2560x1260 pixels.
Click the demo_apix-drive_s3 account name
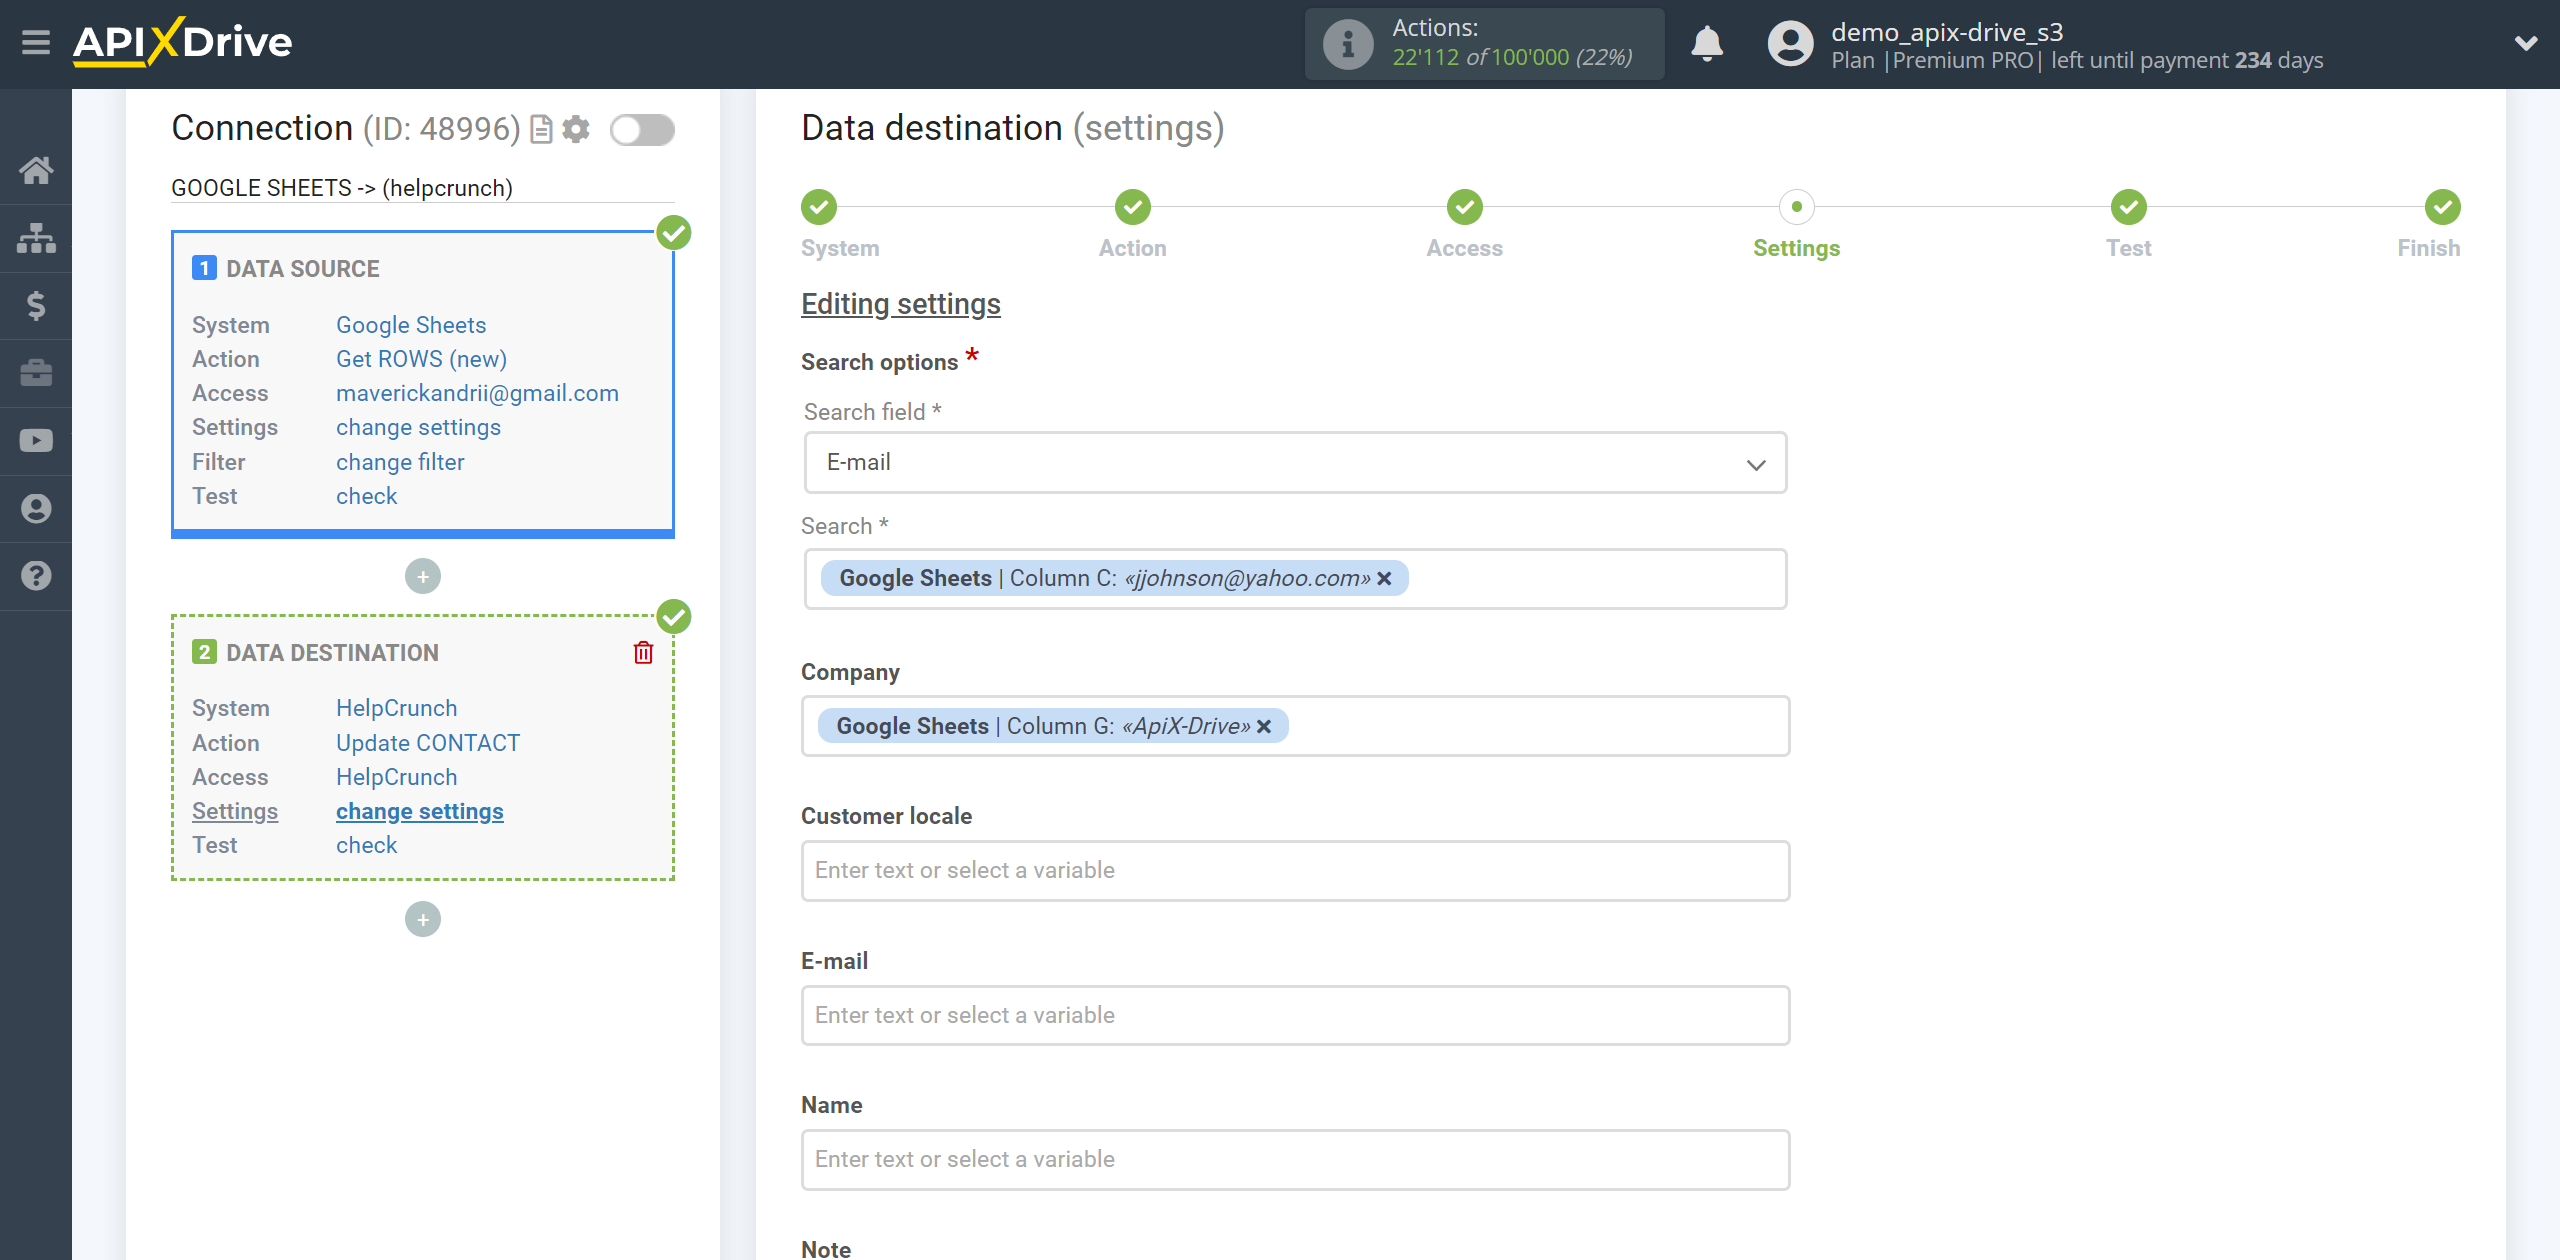(1947, 32)
